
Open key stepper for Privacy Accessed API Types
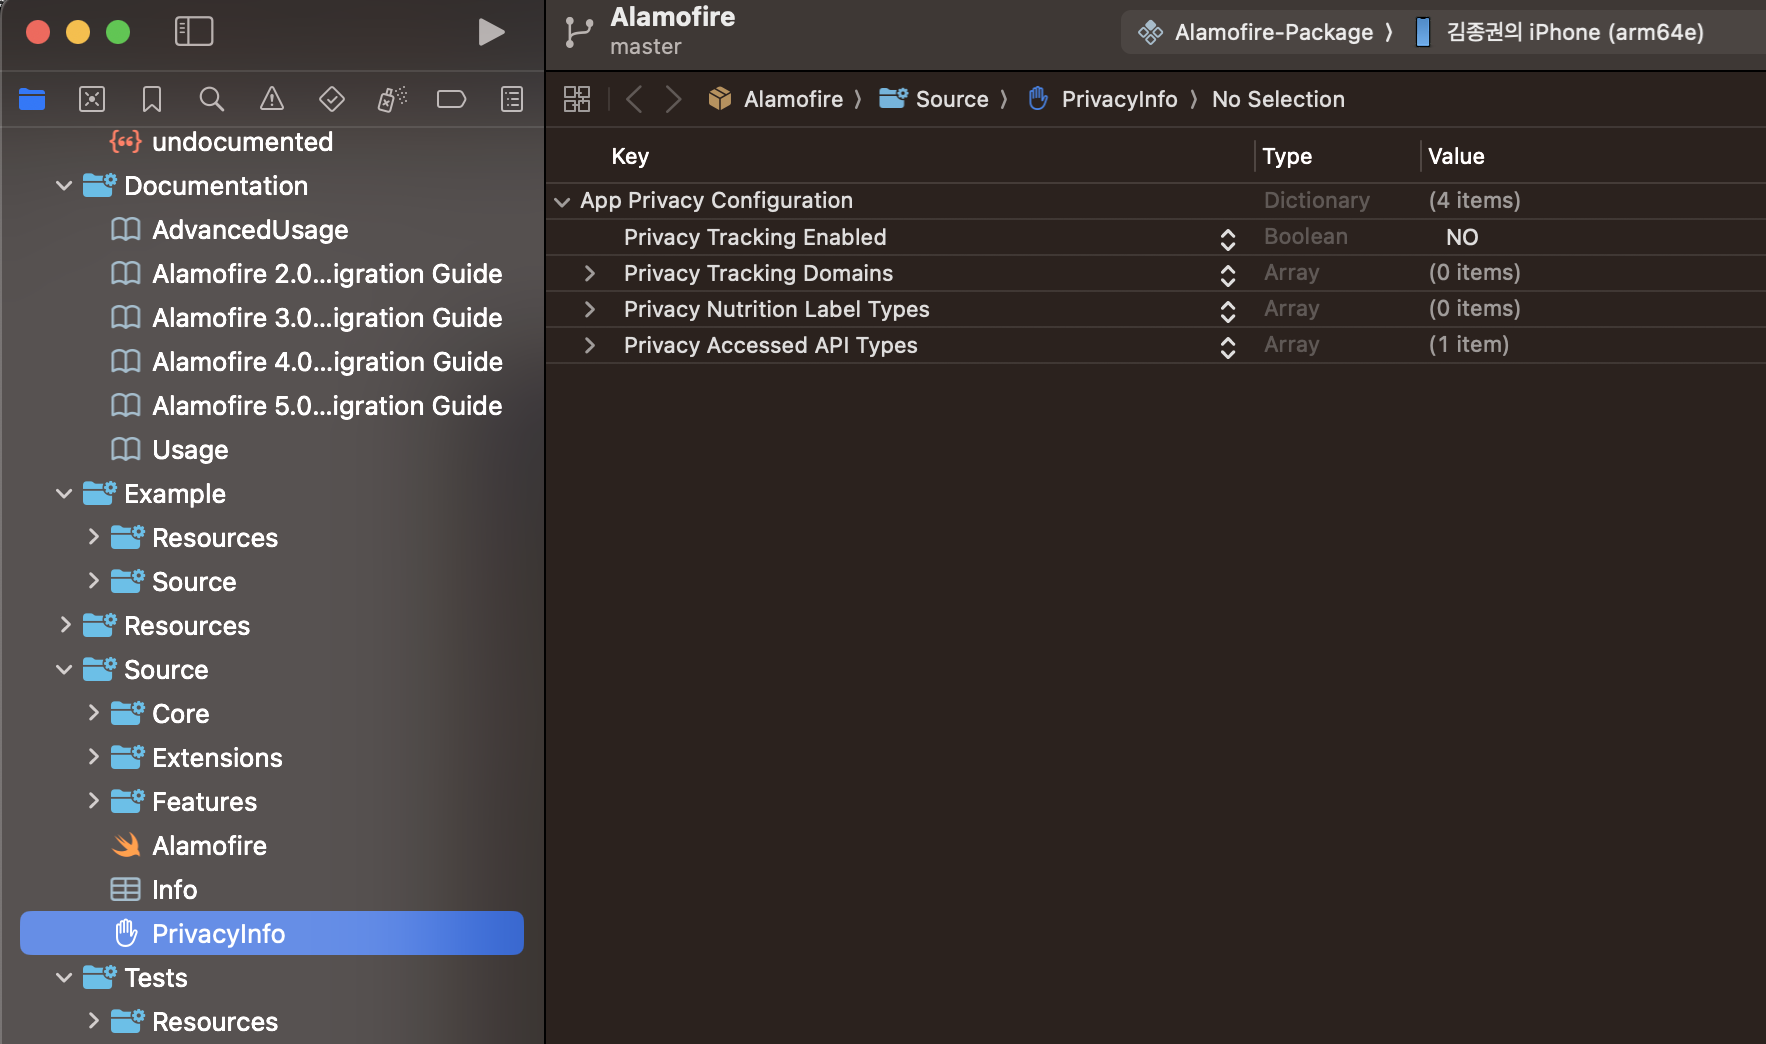click(x=1228, y=347)
